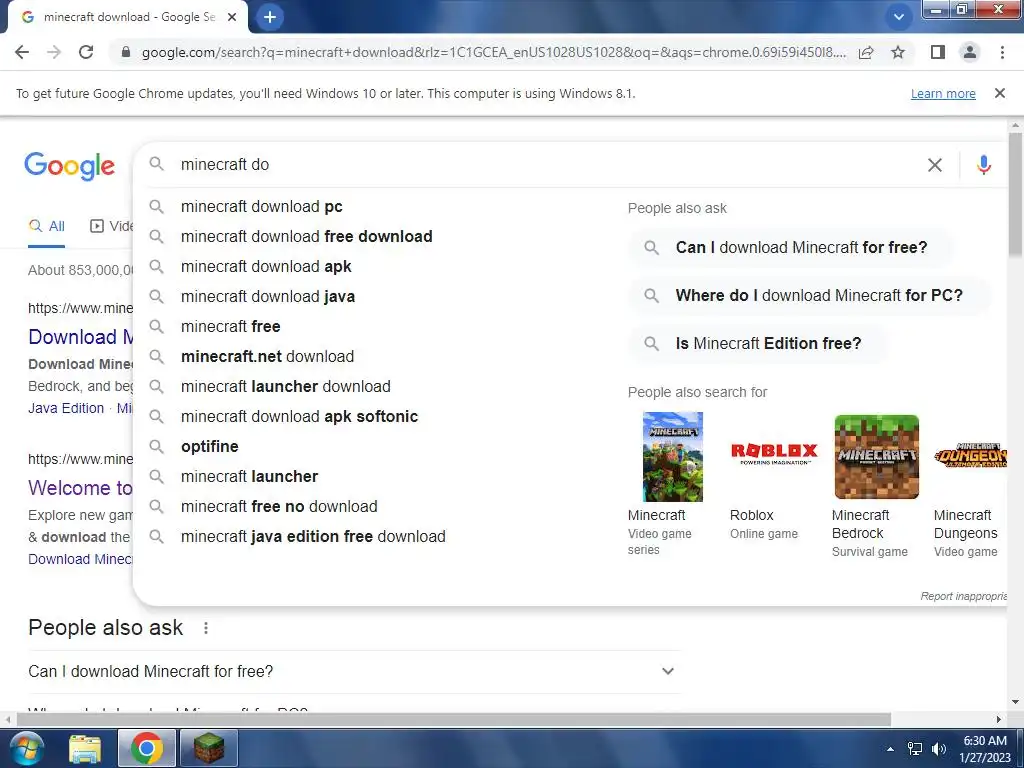View site information via lock icon
The image size is (1024, 768).
point(126,52)
